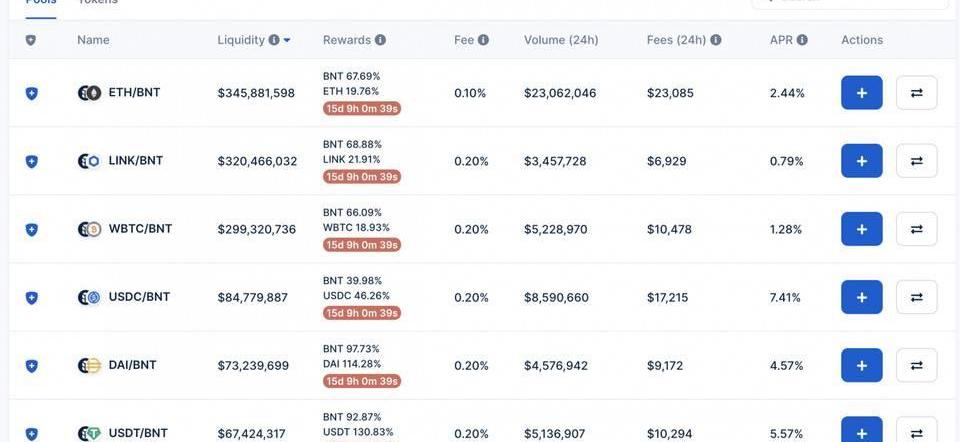Click the info icon next to Rewards
The height and width of the screenshot is (442, 960).
point(380,40)
